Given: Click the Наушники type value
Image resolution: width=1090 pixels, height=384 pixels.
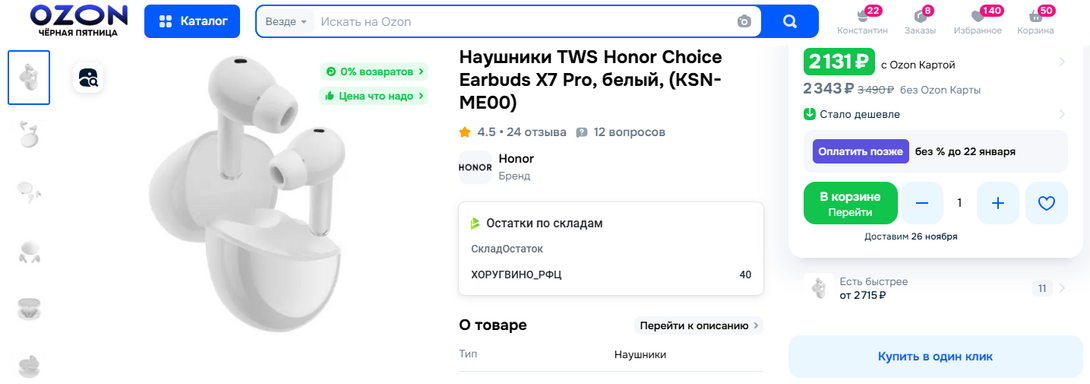Looking at the screenshot, I should pos(640,355).
